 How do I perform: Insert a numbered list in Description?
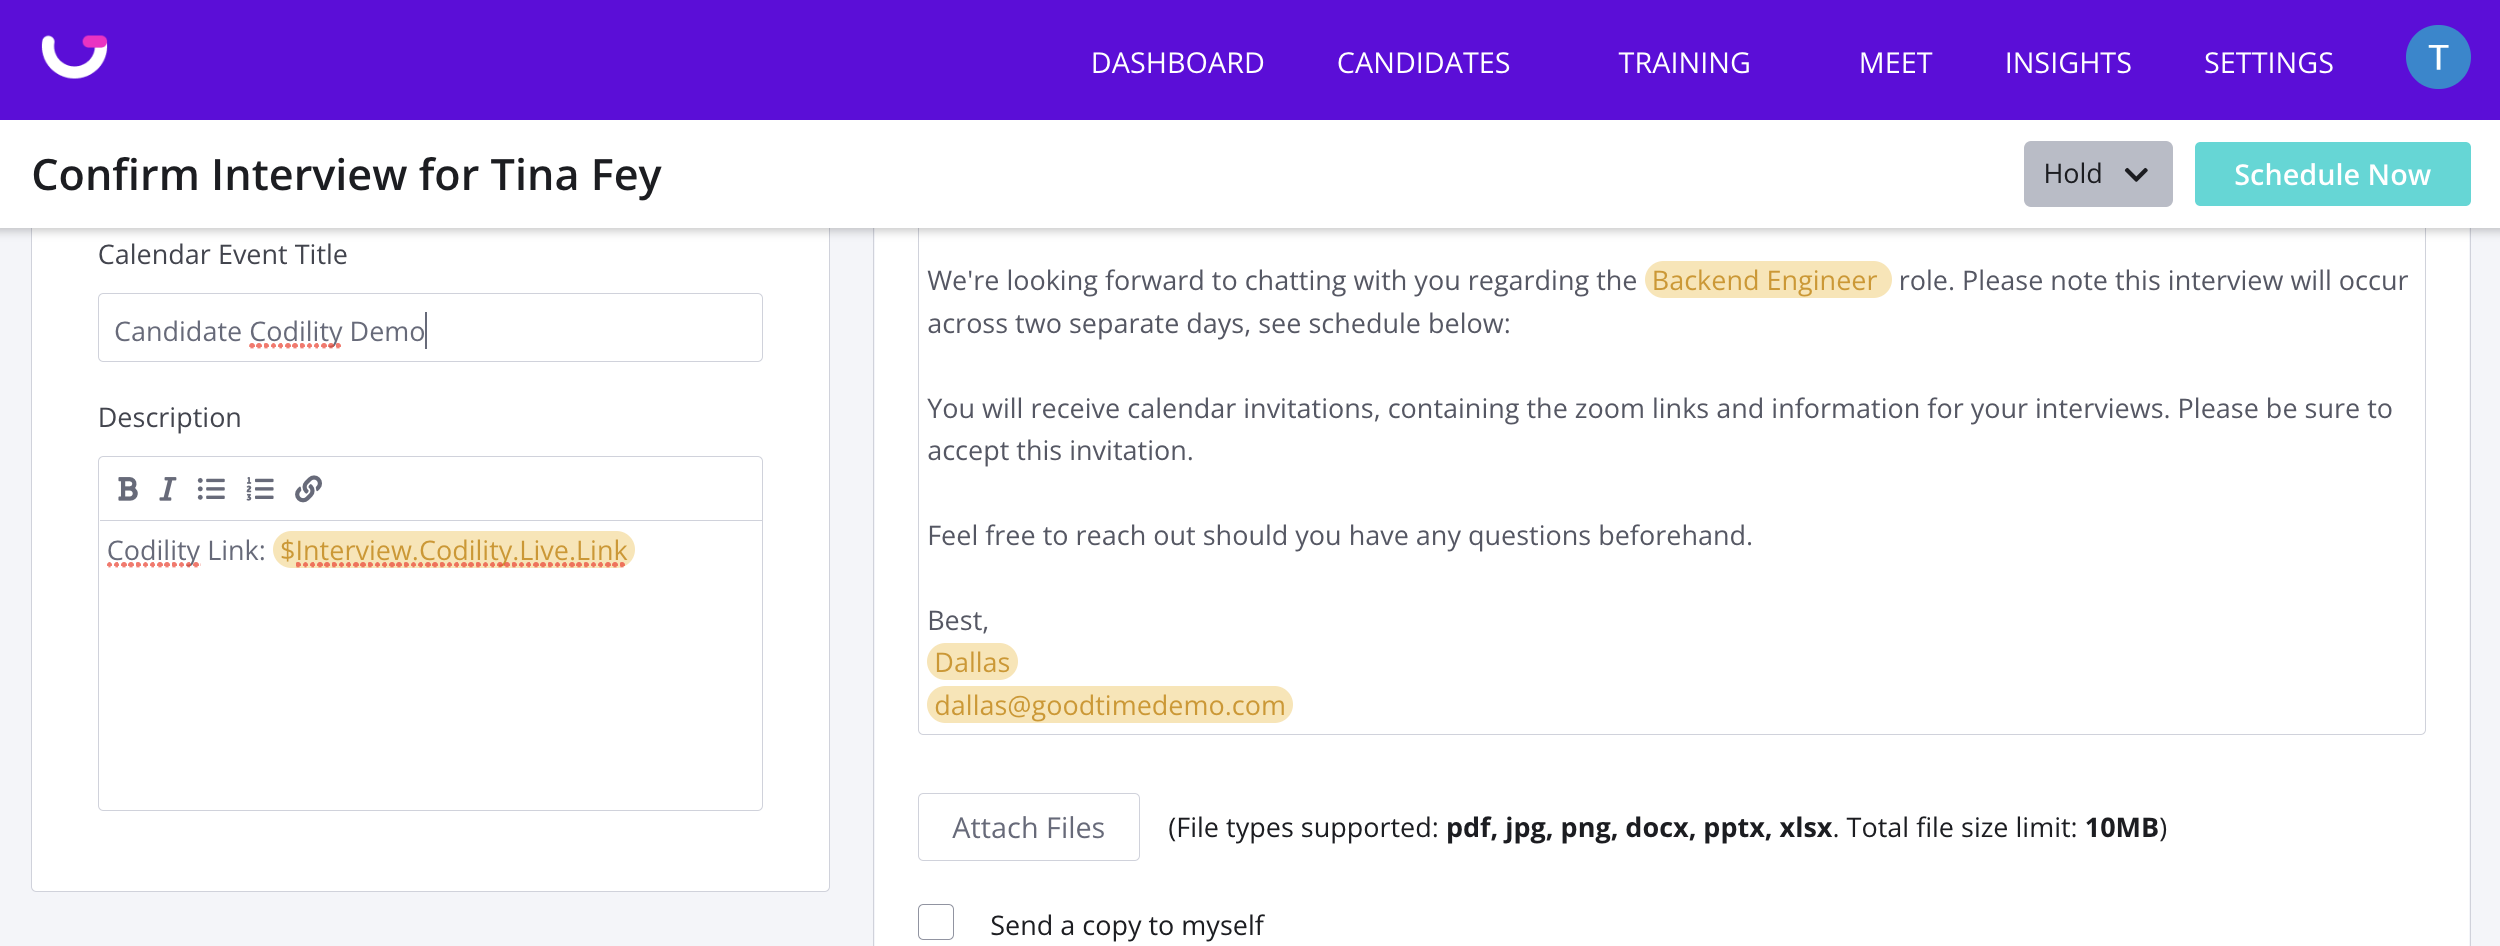tap(260, 489)
